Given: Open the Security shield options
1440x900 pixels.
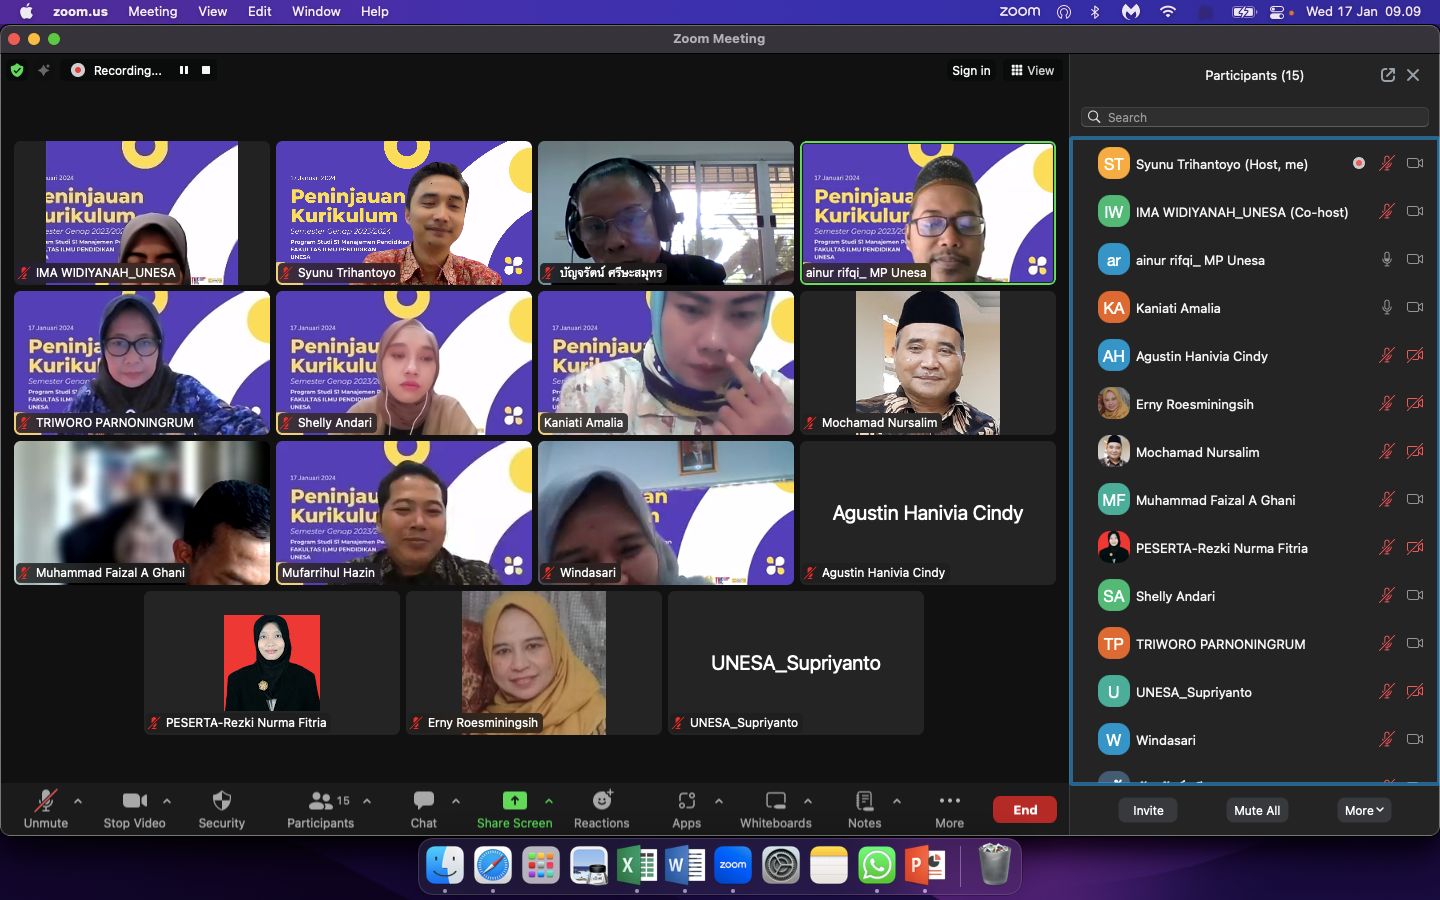Looking at the screenshot, I should click(221, 809).
